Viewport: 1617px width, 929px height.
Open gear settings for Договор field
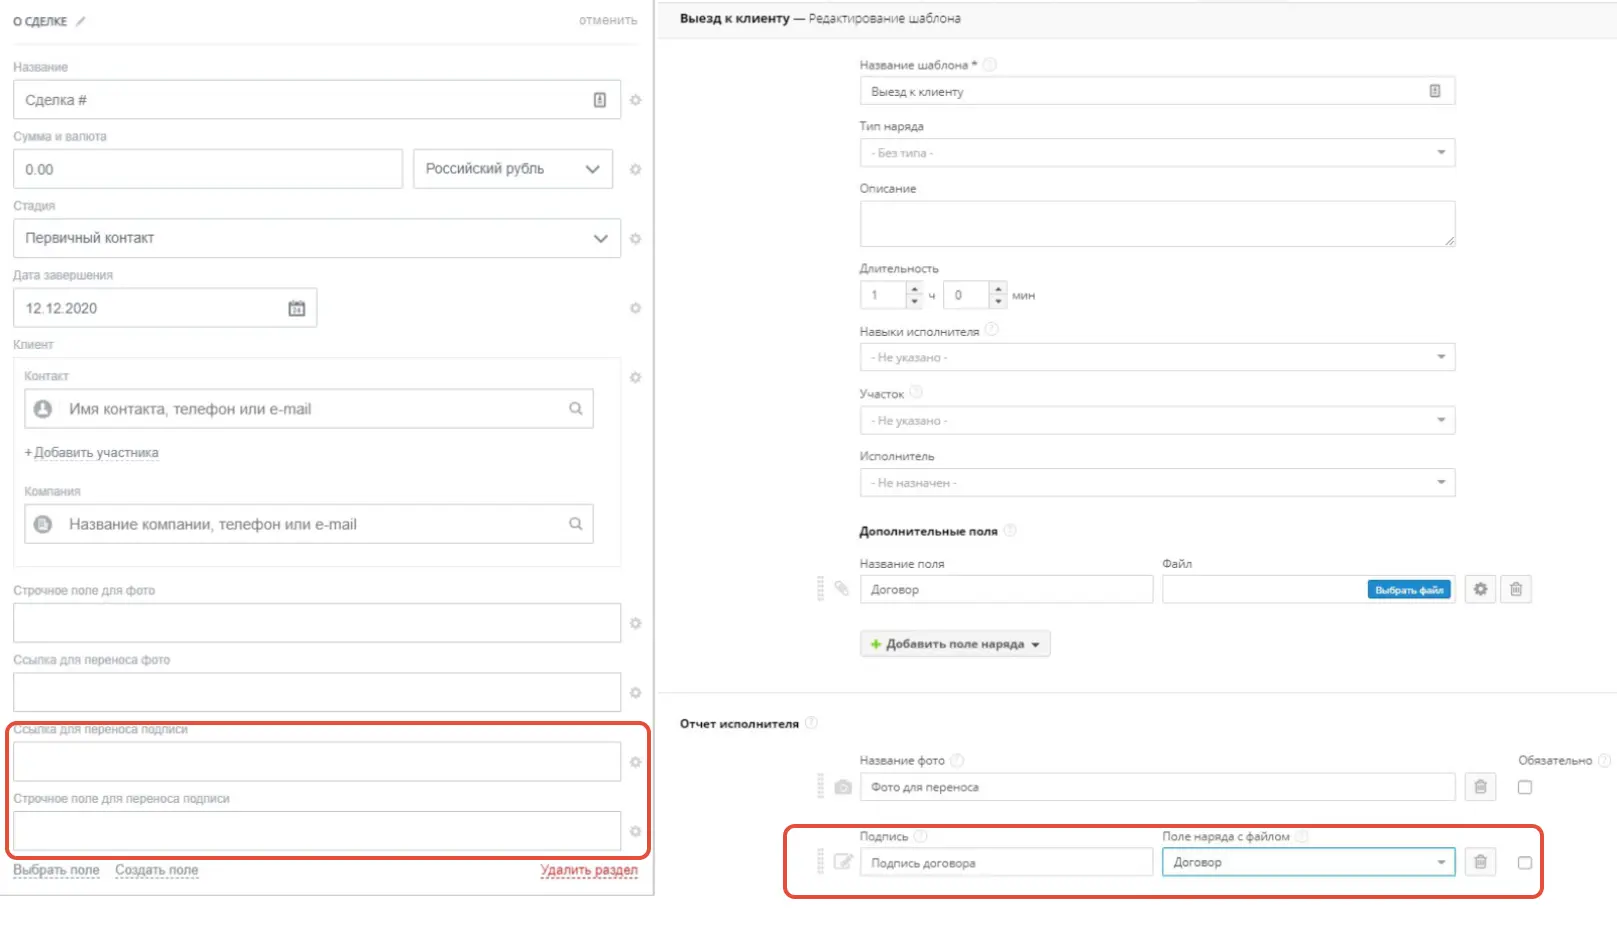coord(1480,589)
